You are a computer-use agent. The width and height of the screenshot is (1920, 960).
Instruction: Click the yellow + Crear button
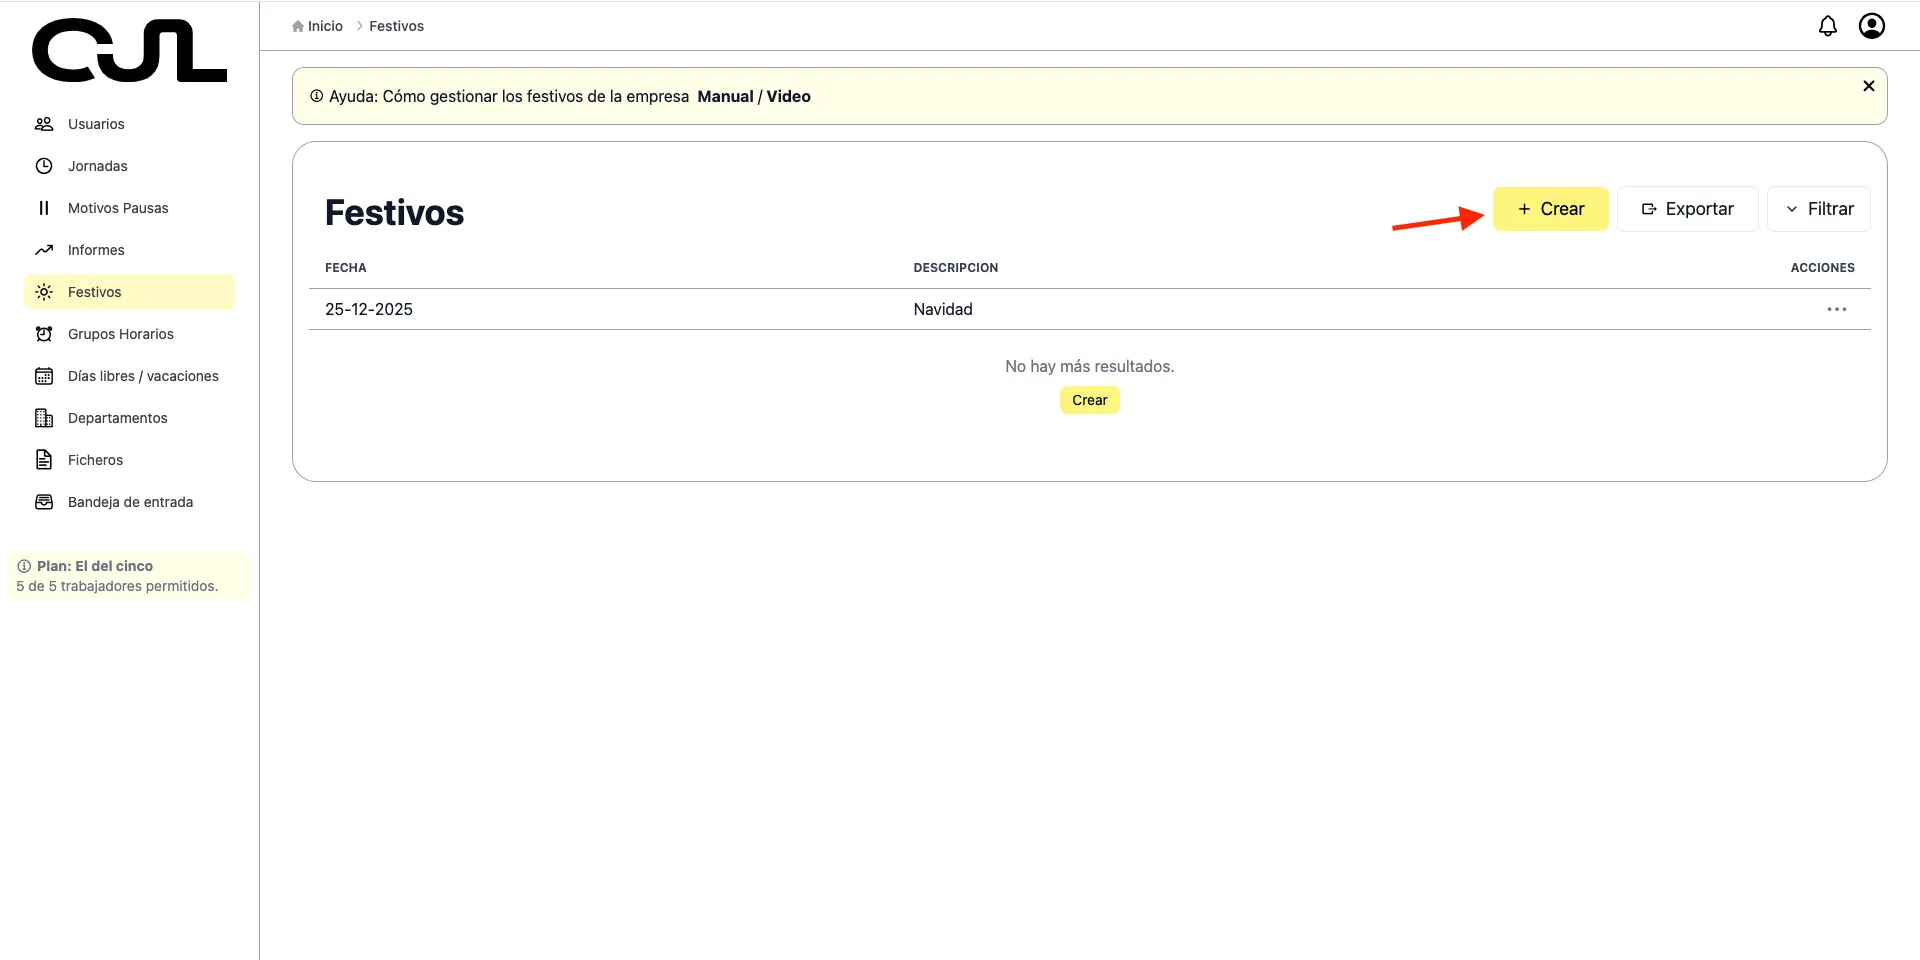(1550, 209)
